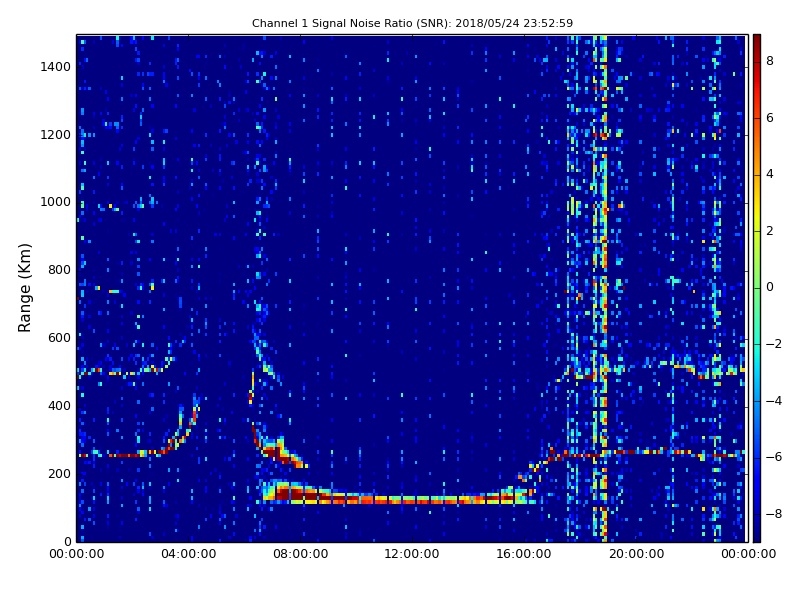Select the 12:00:00 time axis tick label
Viewport: 800px width, 600px height.
pos(412,554)
